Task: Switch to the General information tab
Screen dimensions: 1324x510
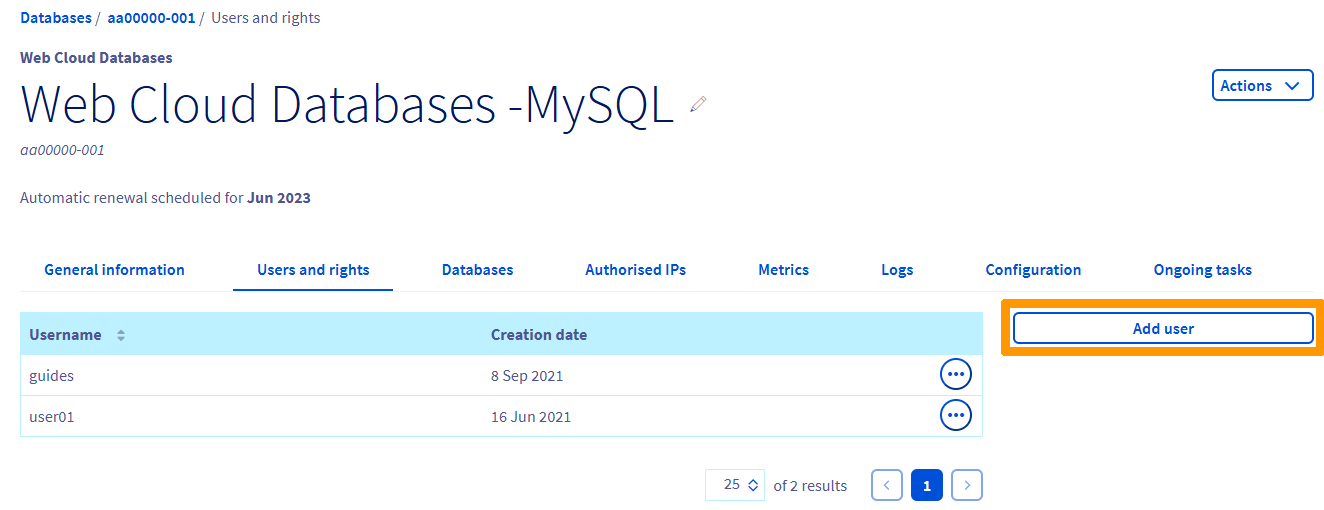Action: [x=114, y=270]
